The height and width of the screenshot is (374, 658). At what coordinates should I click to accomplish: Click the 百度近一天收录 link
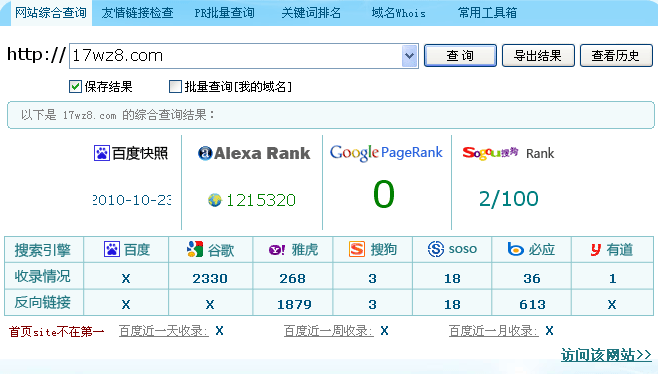pos(164,331)
